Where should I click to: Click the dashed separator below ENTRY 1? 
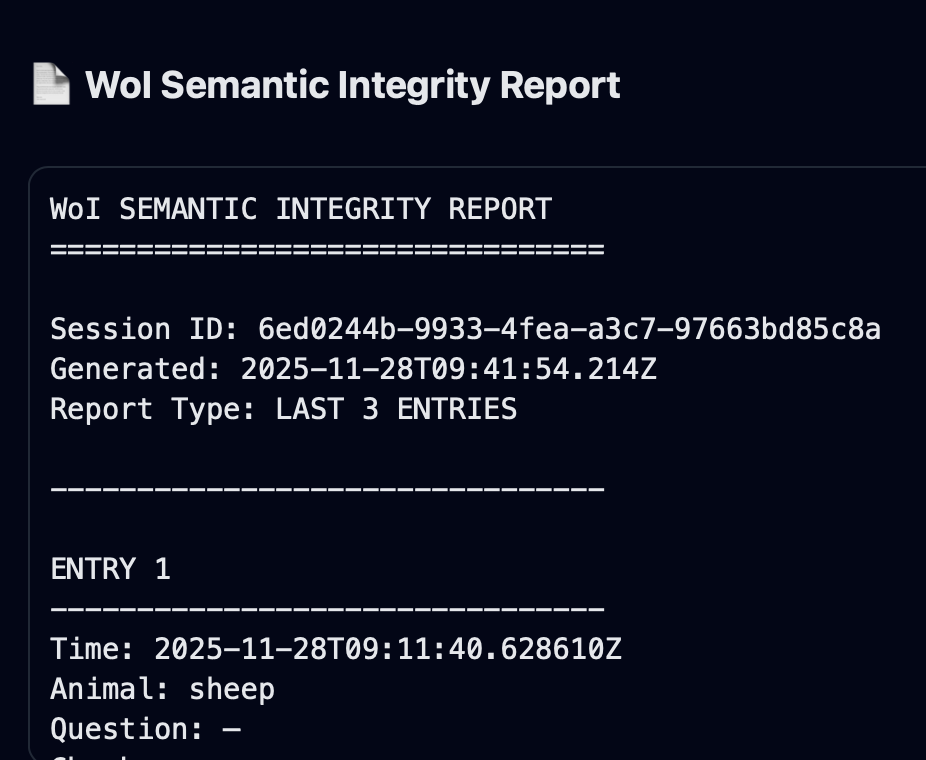327,609
